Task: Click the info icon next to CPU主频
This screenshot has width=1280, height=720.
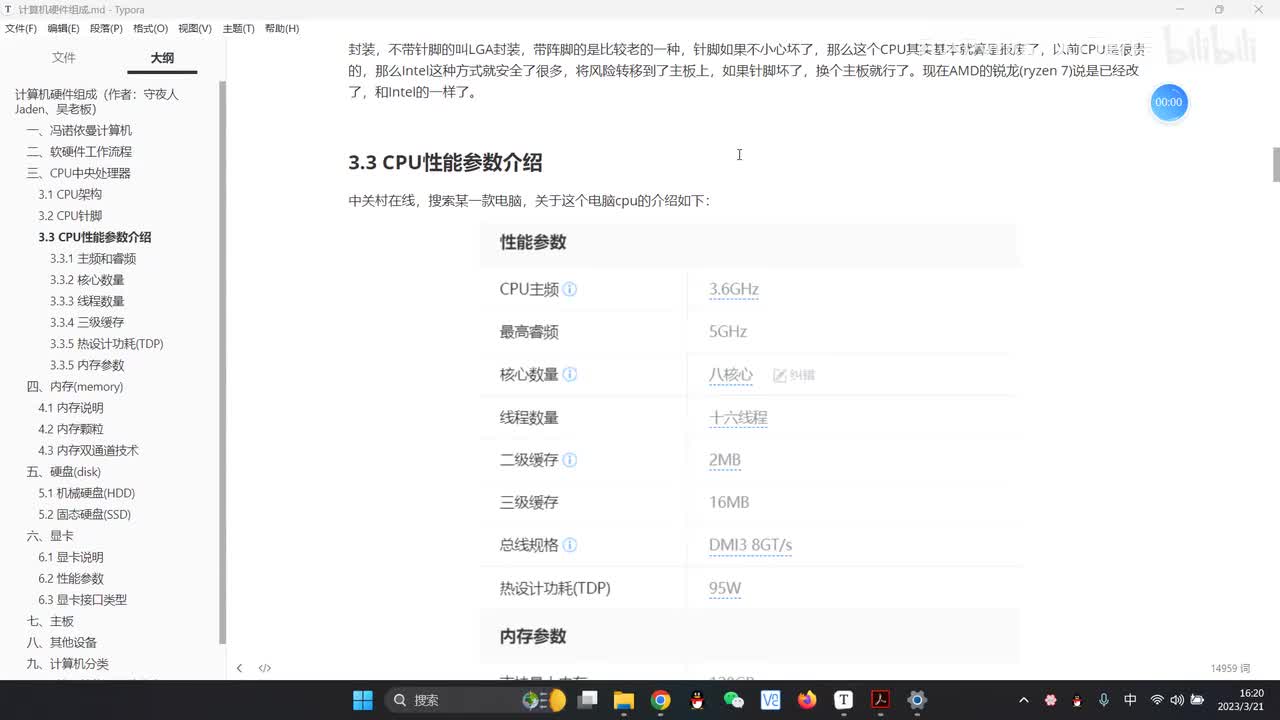Action: 570,289
